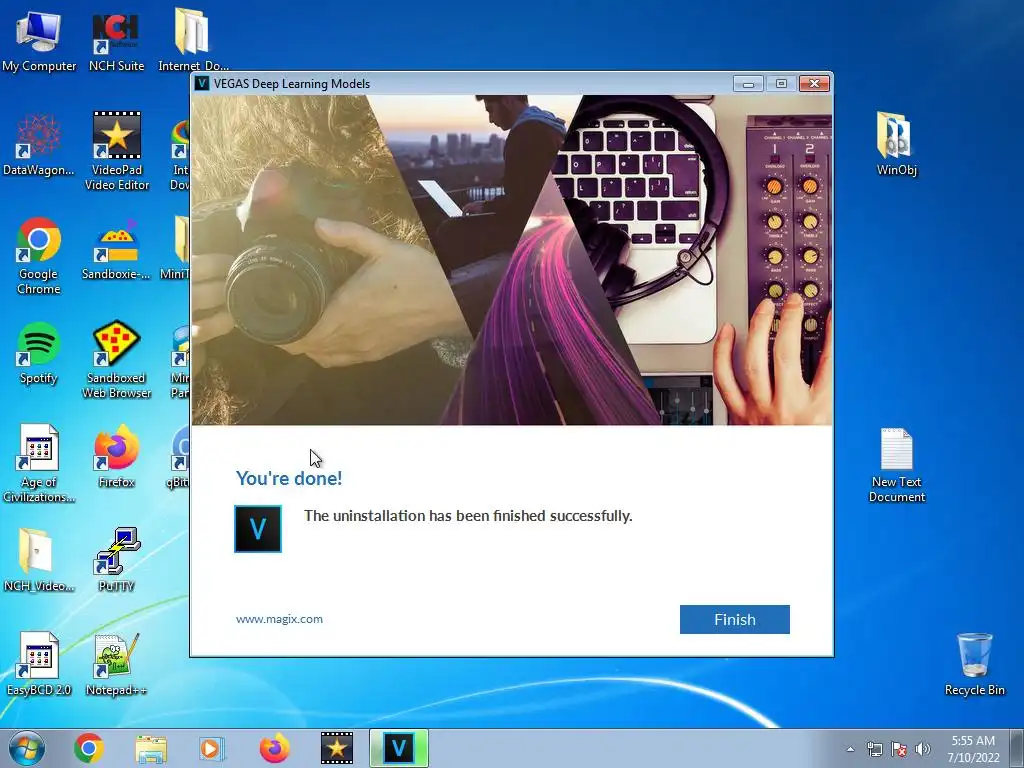The width and height of the screenshot is (1024, 768).
Task: Click the taskbar clock showing 5:55 AM
Action: click(x=973, y=748)
